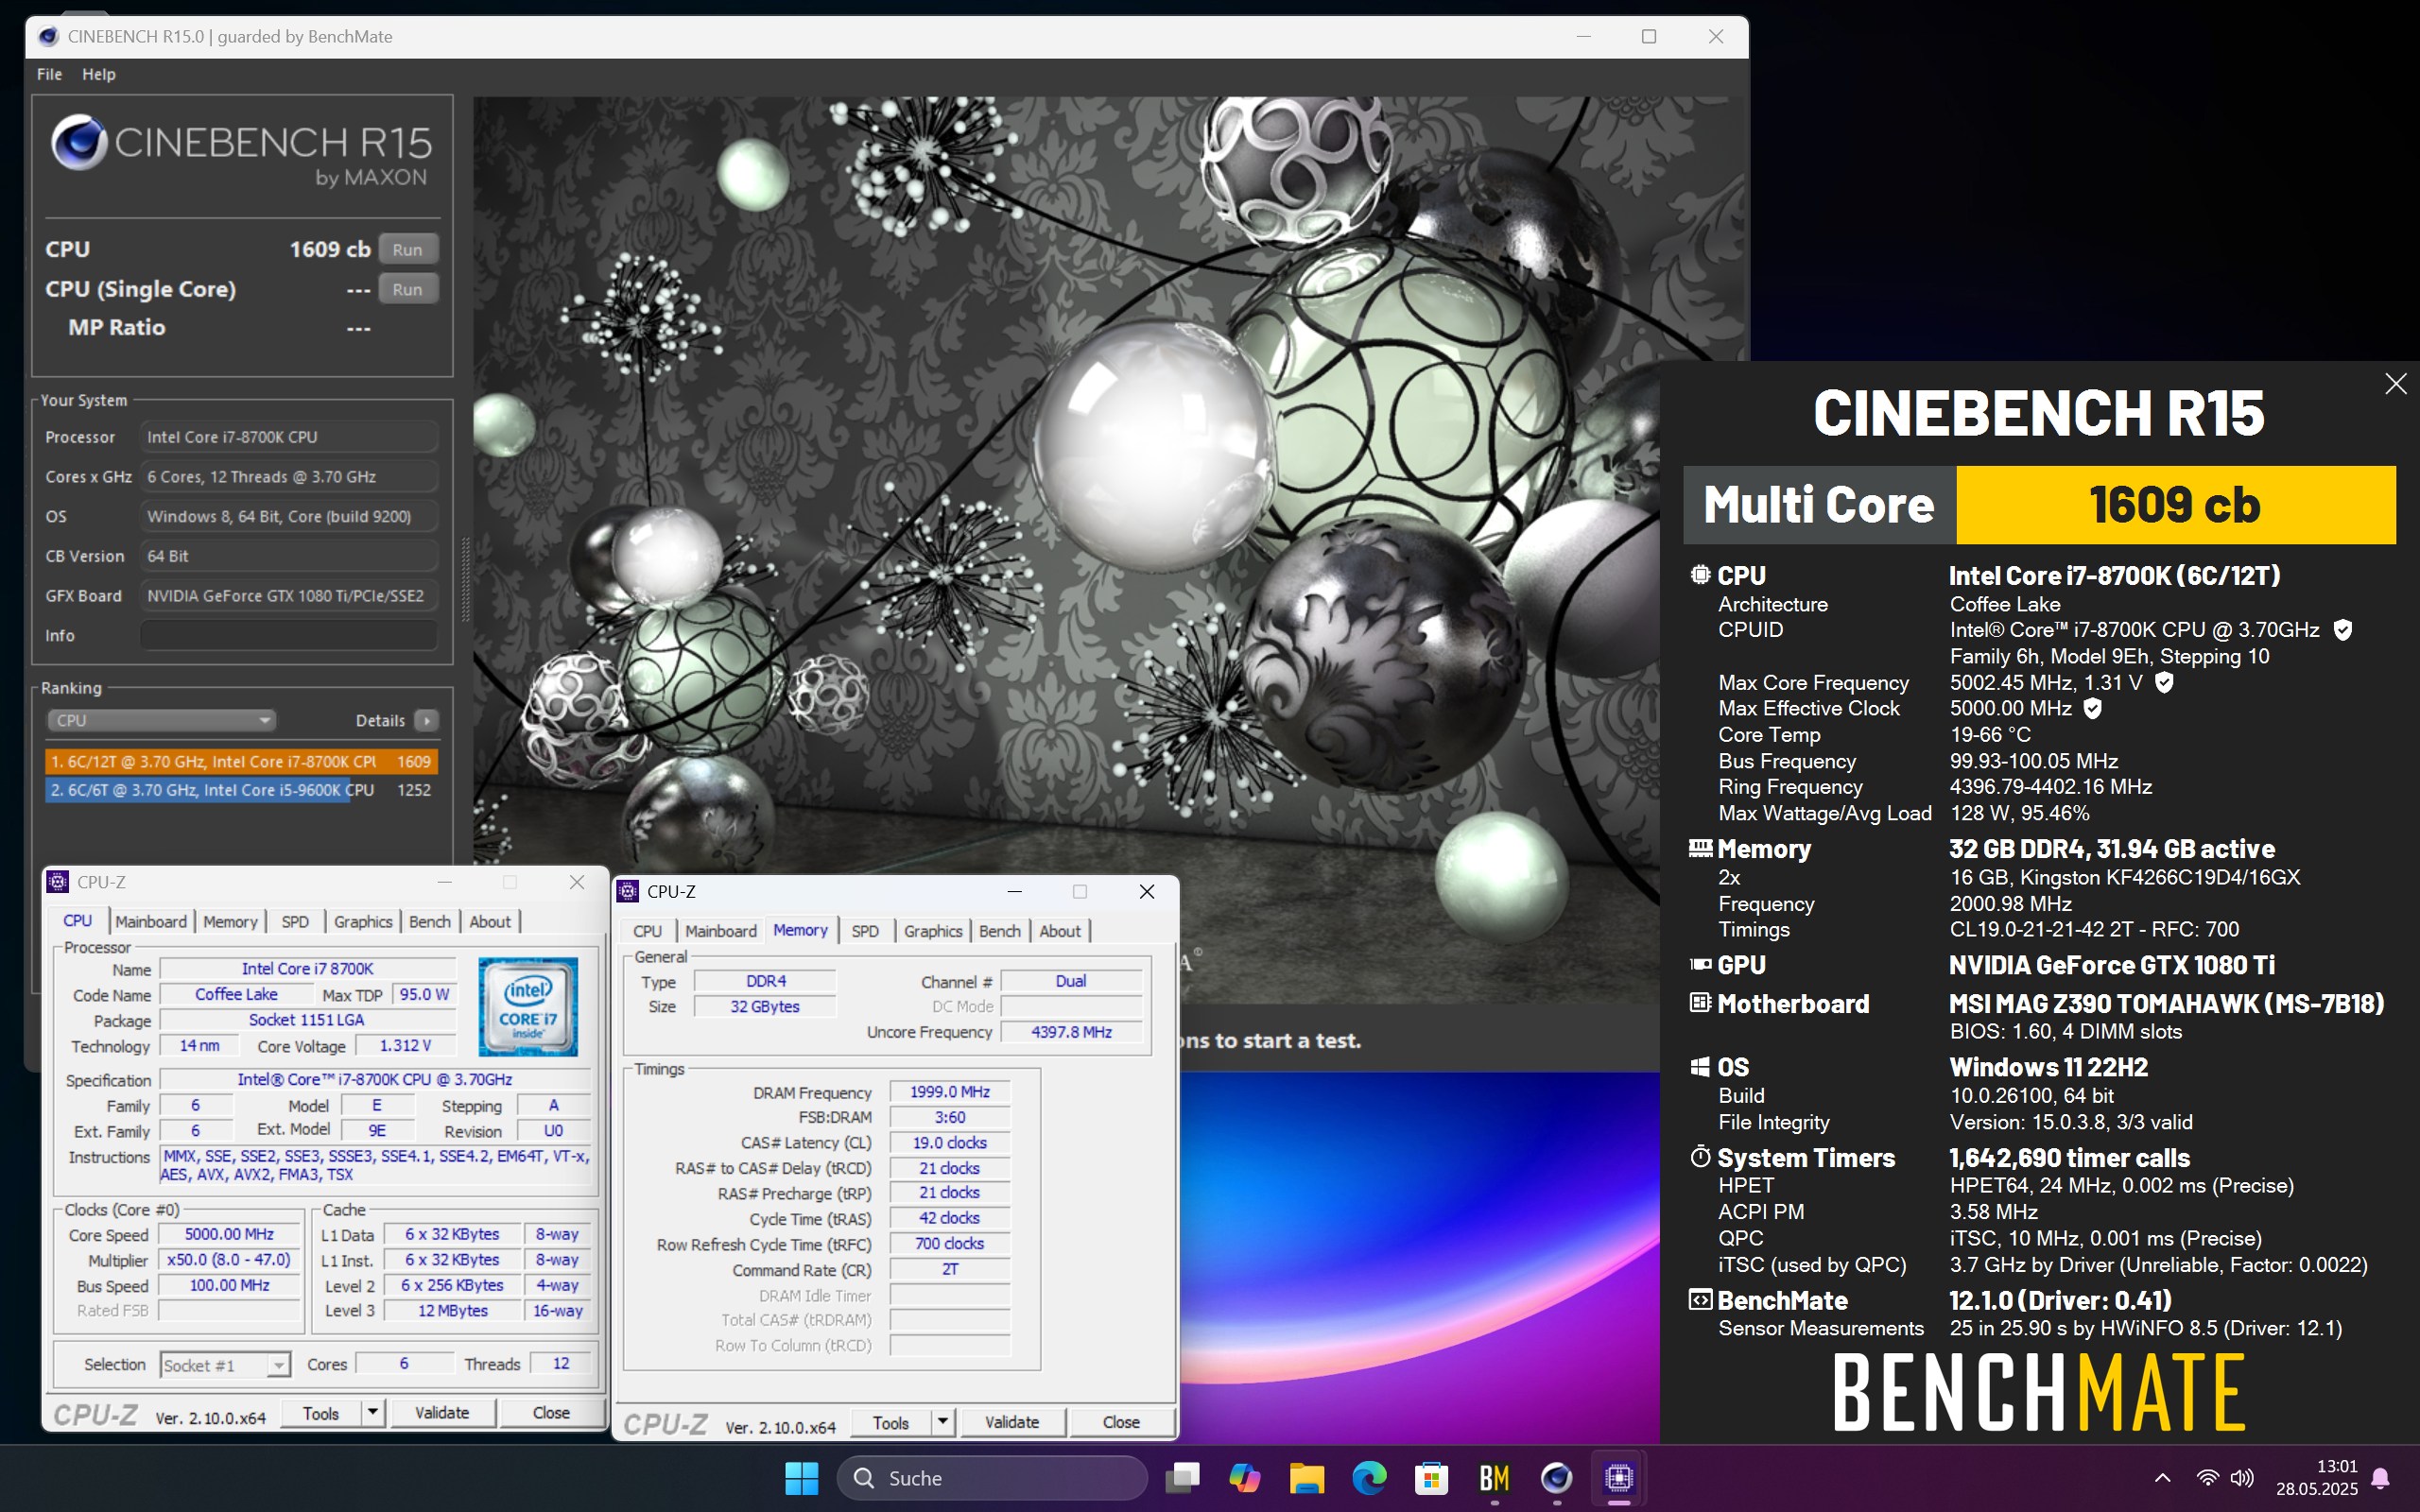Image resolution: width=2420 pixels, height=1512 pixels.
Task: Select Graphics tab in right CPU-Z
Action: click(933, 931)
